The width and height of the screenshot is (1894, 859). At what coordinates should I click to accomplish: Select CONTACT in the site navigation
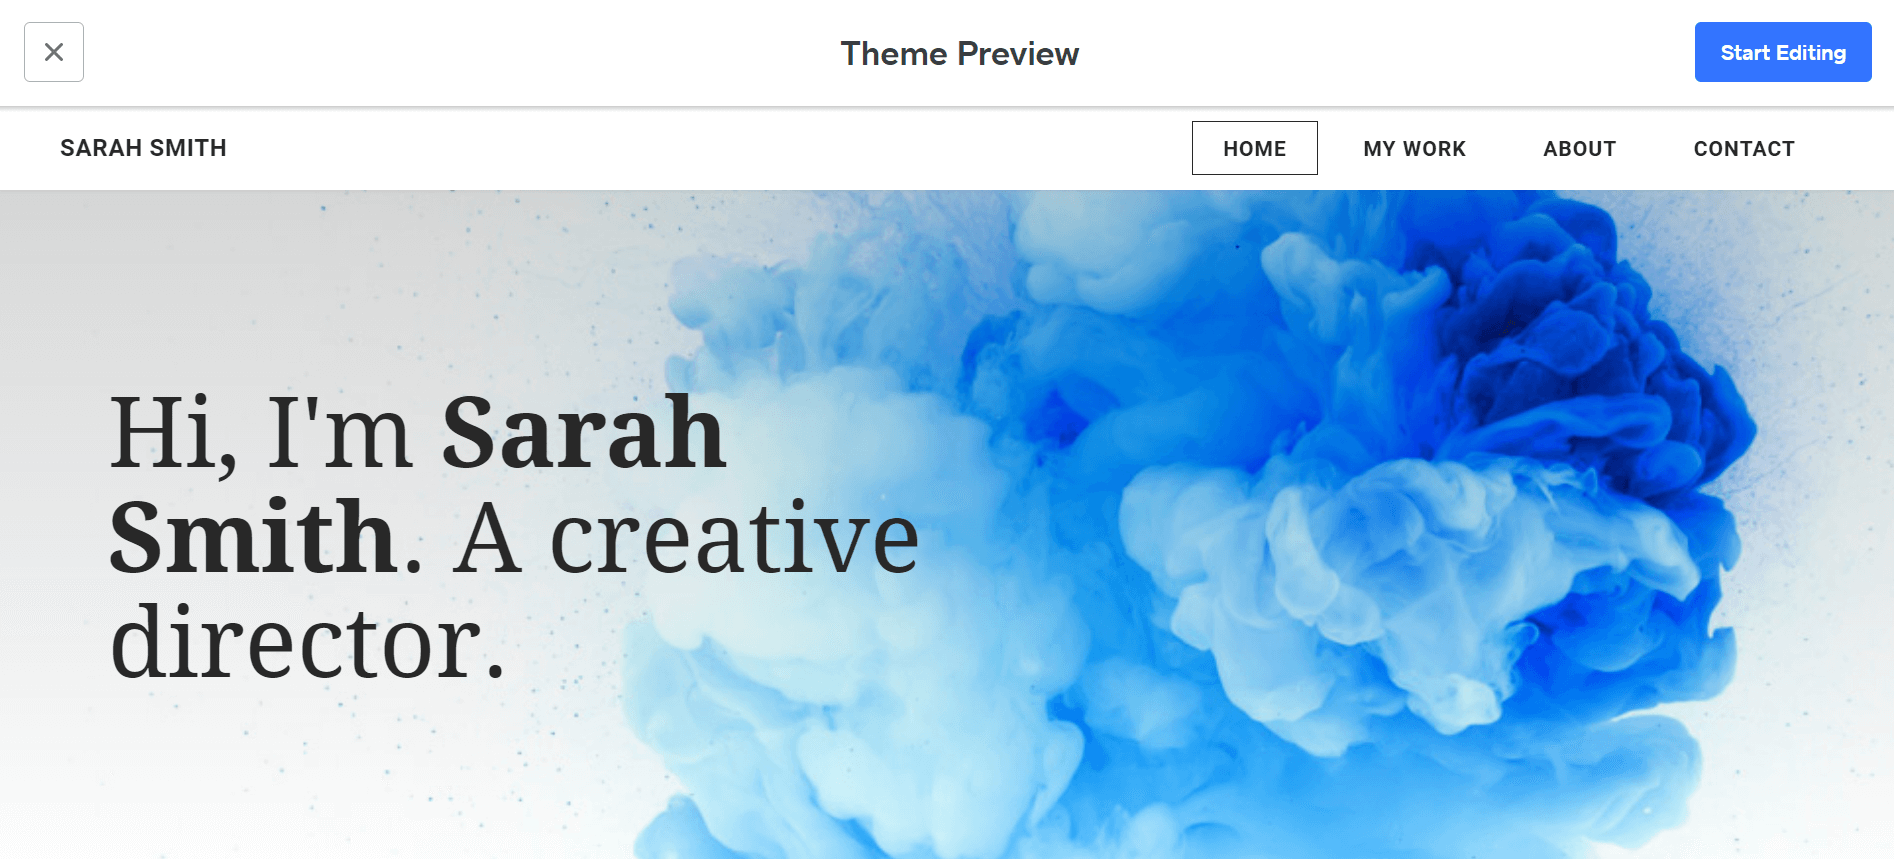click(1744, 148)
